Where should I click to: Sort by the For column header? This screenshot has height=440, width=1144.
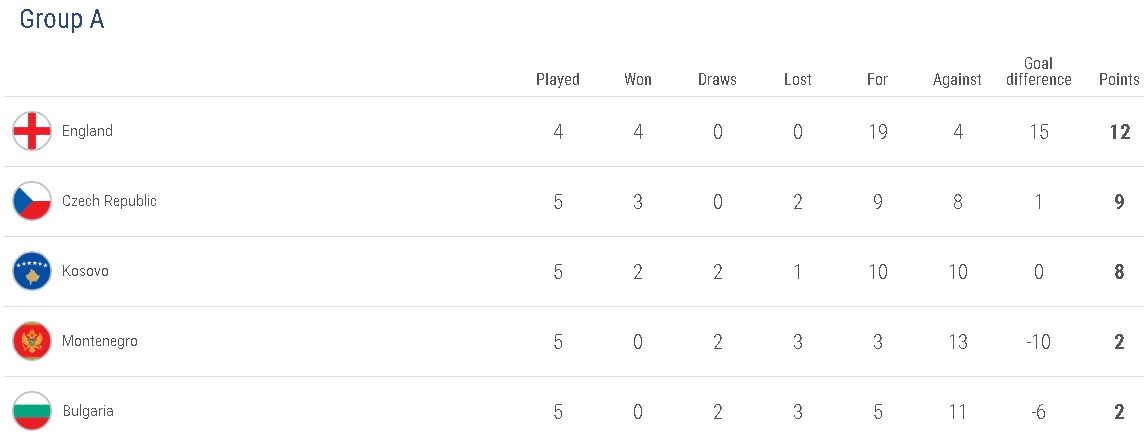click(877, 80)
